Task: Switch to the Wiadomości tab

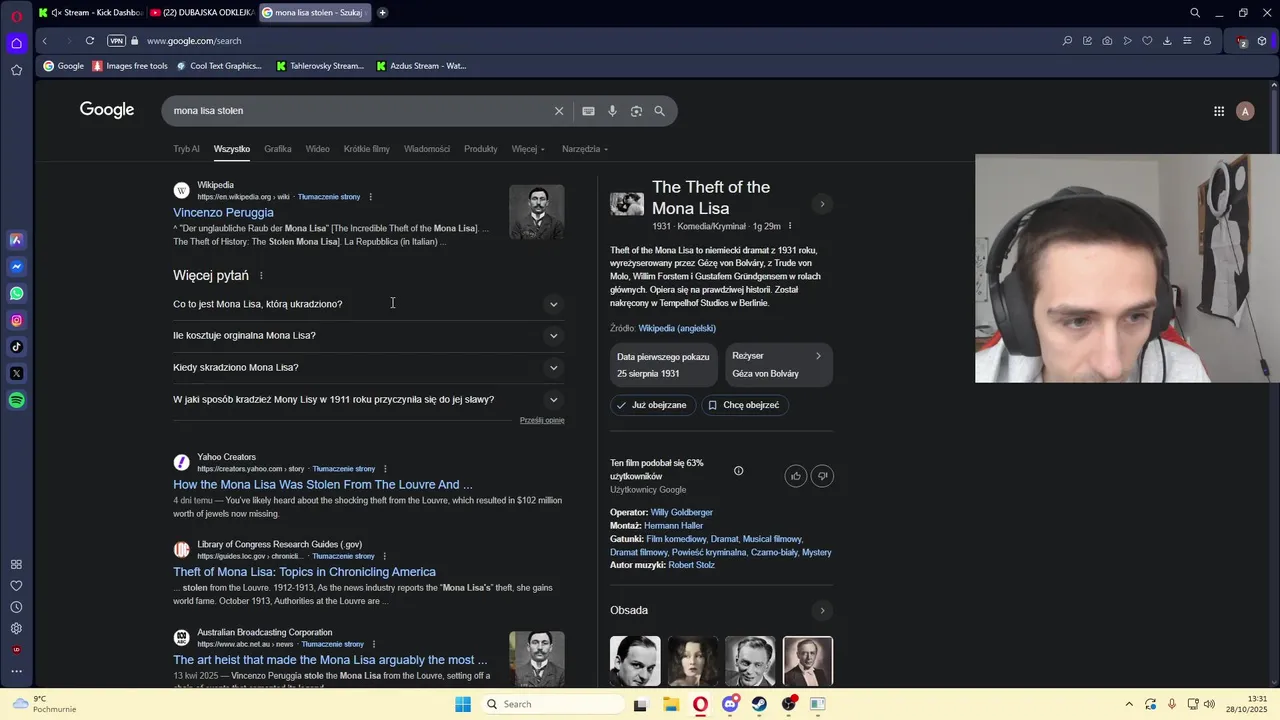Action: (427, 149)
